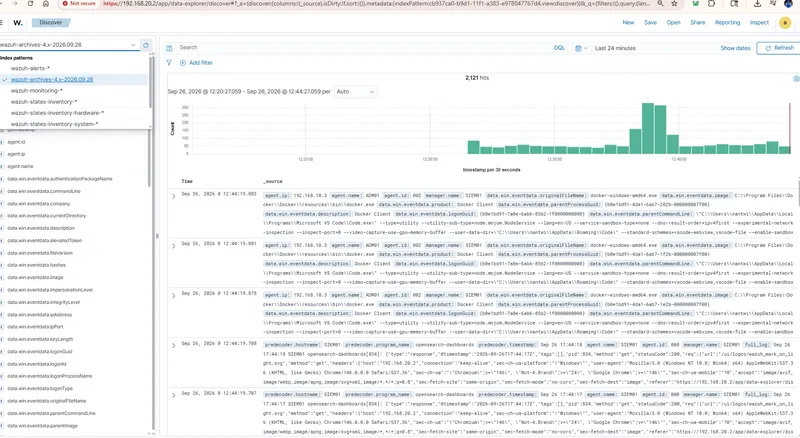Switch query language via DQL
Screen dimensions: 800x438
pos(559,48)
